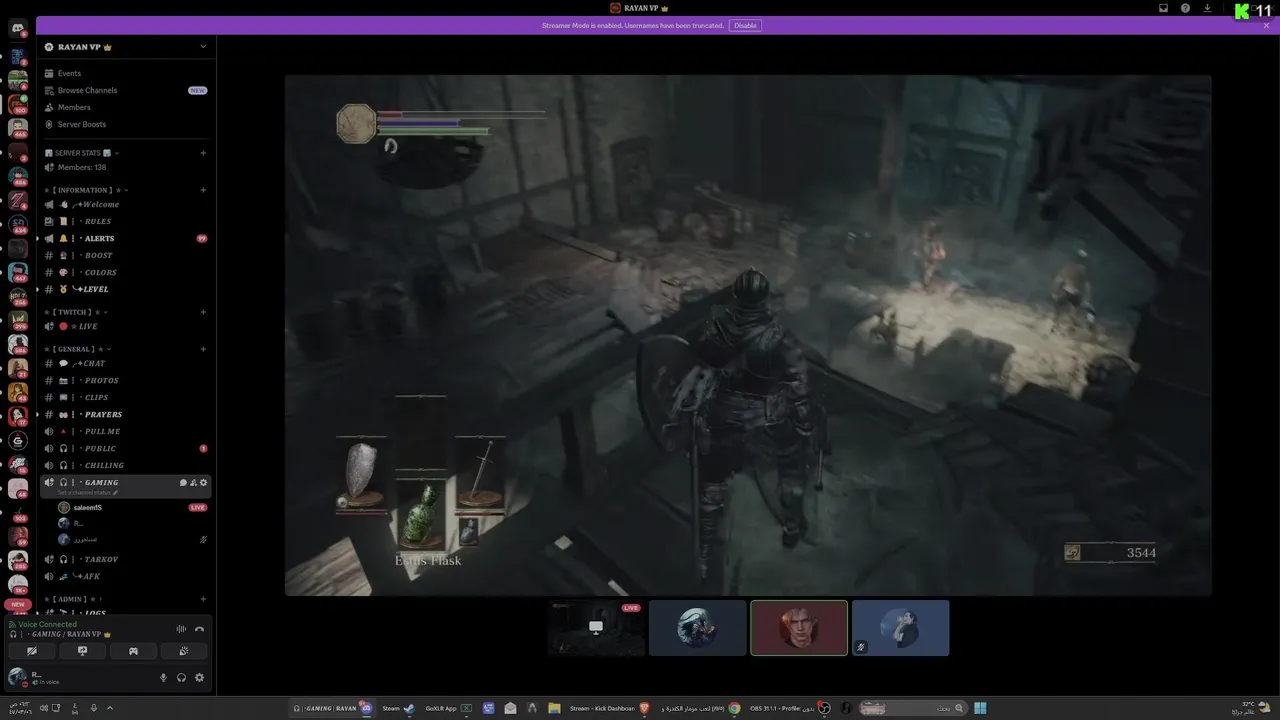Disable Streamer Mode from banner
1280x720 pixels.
click(x=745, y=25)
